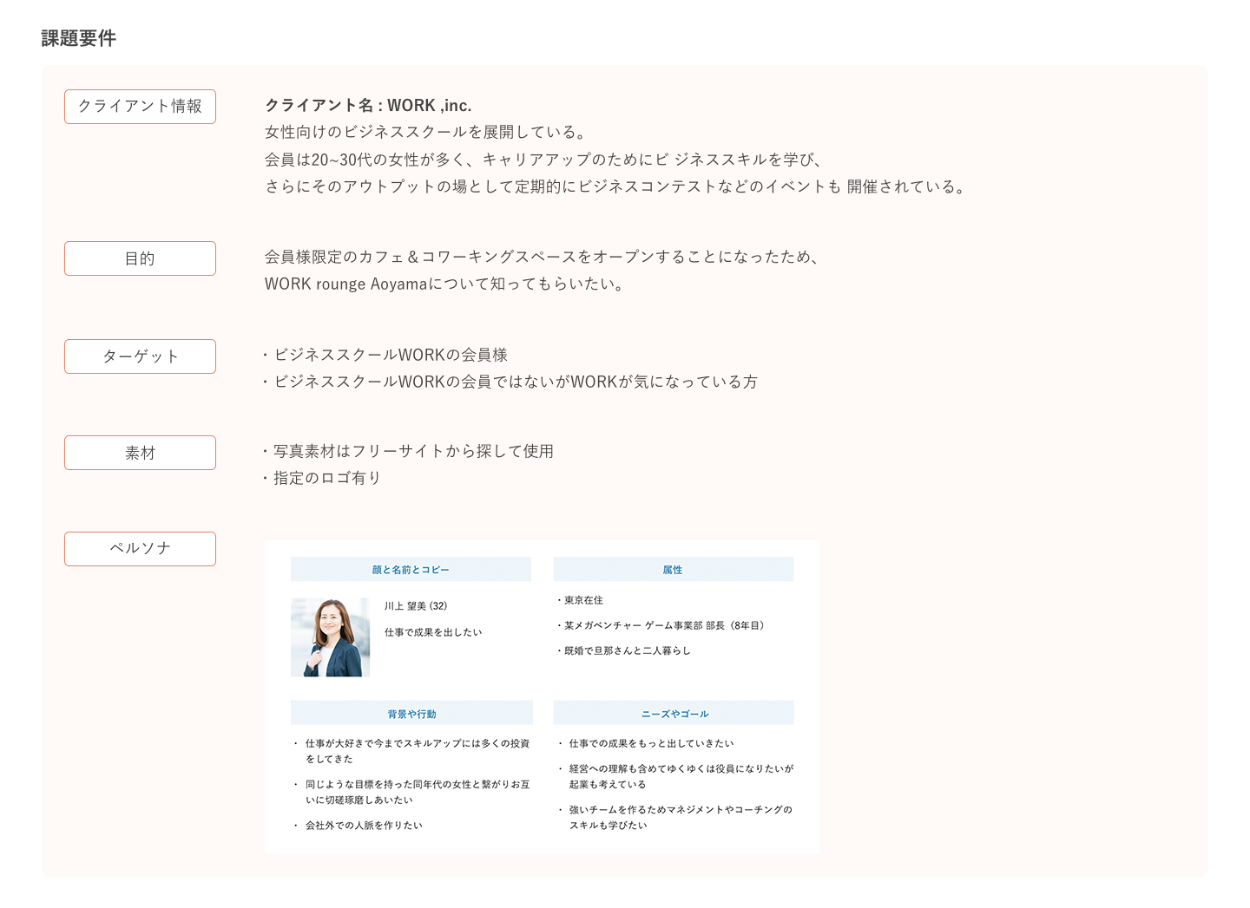The width and height of the screenshot is (1250, 908).
Task: Click the persona woman's portrait photo
Action: pyautogui.click(x=330, y=637)
